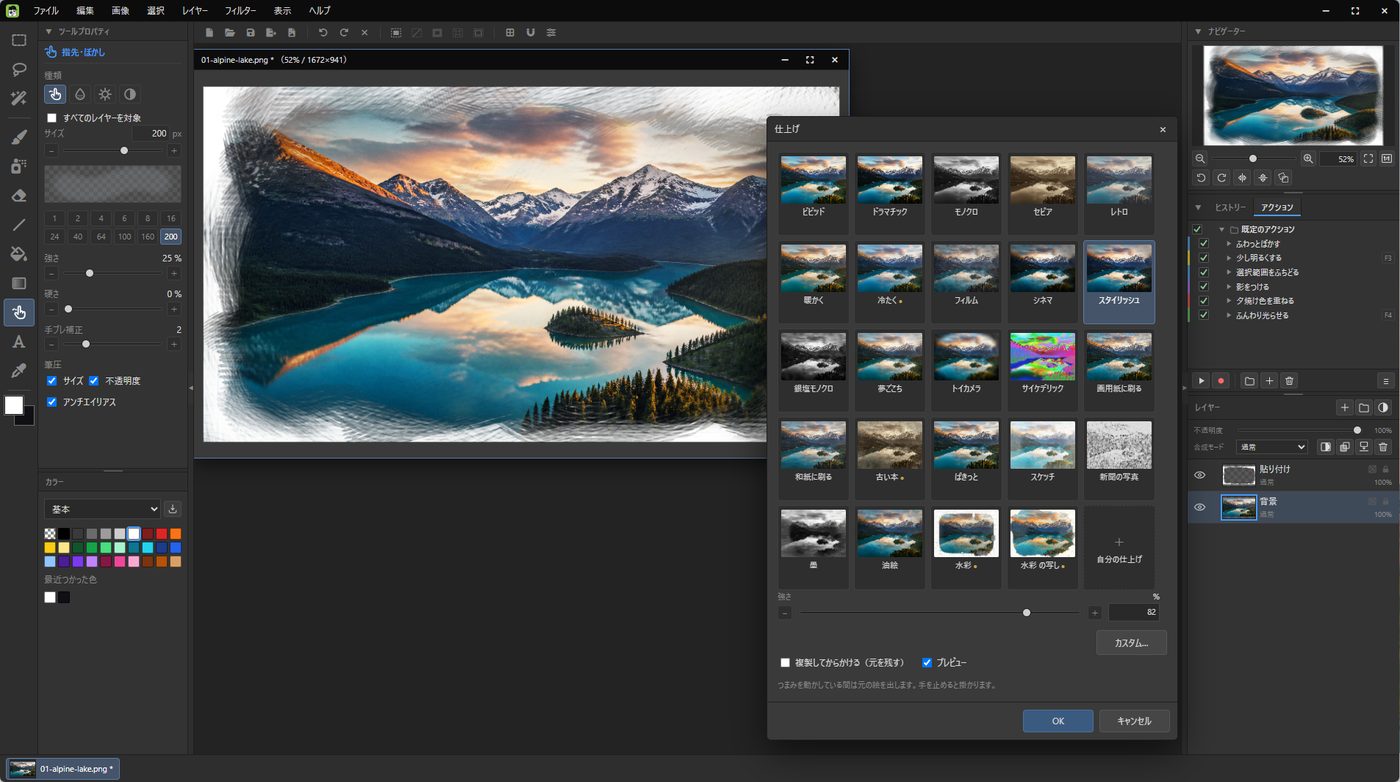This screenshot has width=1400, height=782.
Task: Collapse the ナビゲーター panel
Action: click(x=1199, y=32)
